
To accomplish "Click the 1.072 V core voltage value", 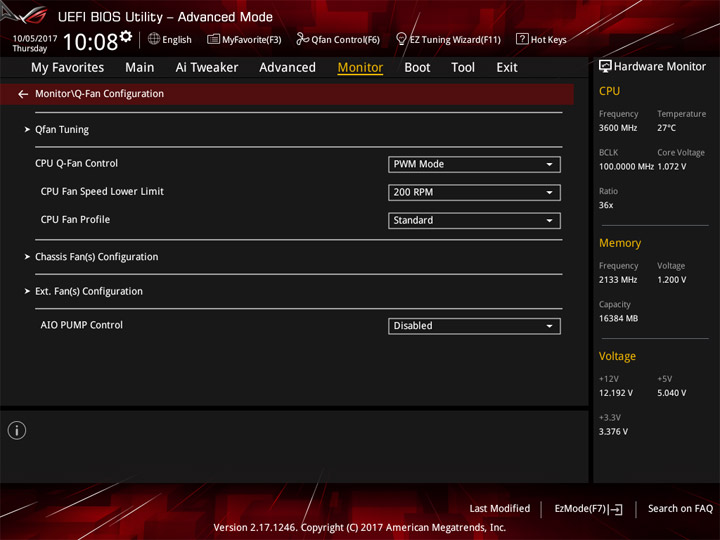I will [x=671, y=166].
